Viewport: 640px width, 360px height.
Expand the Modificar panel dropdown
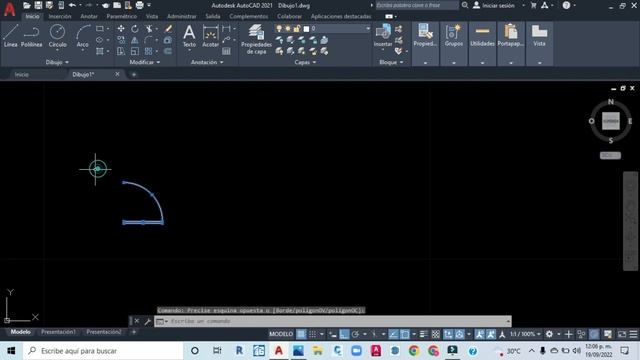[x=145, y=62]
